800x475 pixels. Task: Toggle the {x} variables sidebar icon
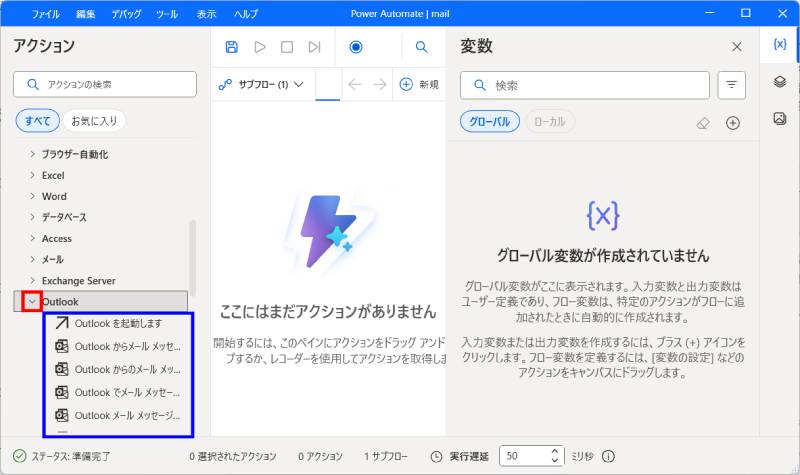tap(780, 44)
